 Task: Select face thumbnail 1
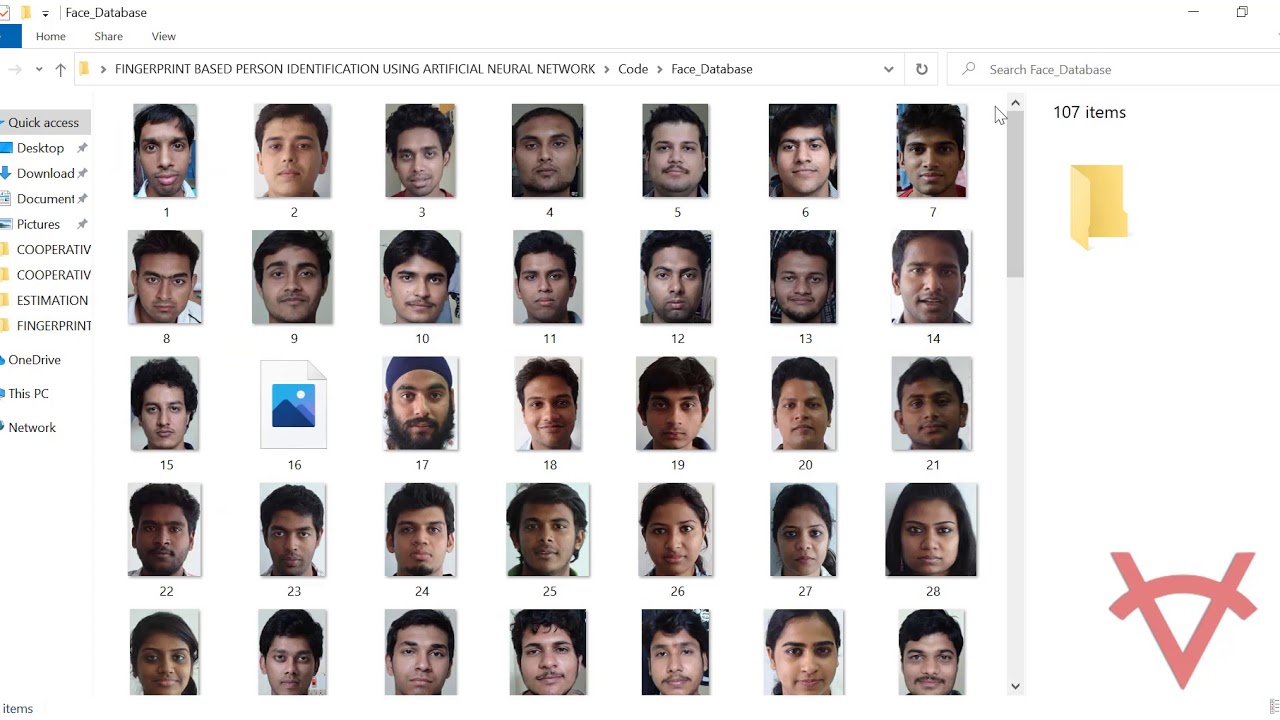165,151
